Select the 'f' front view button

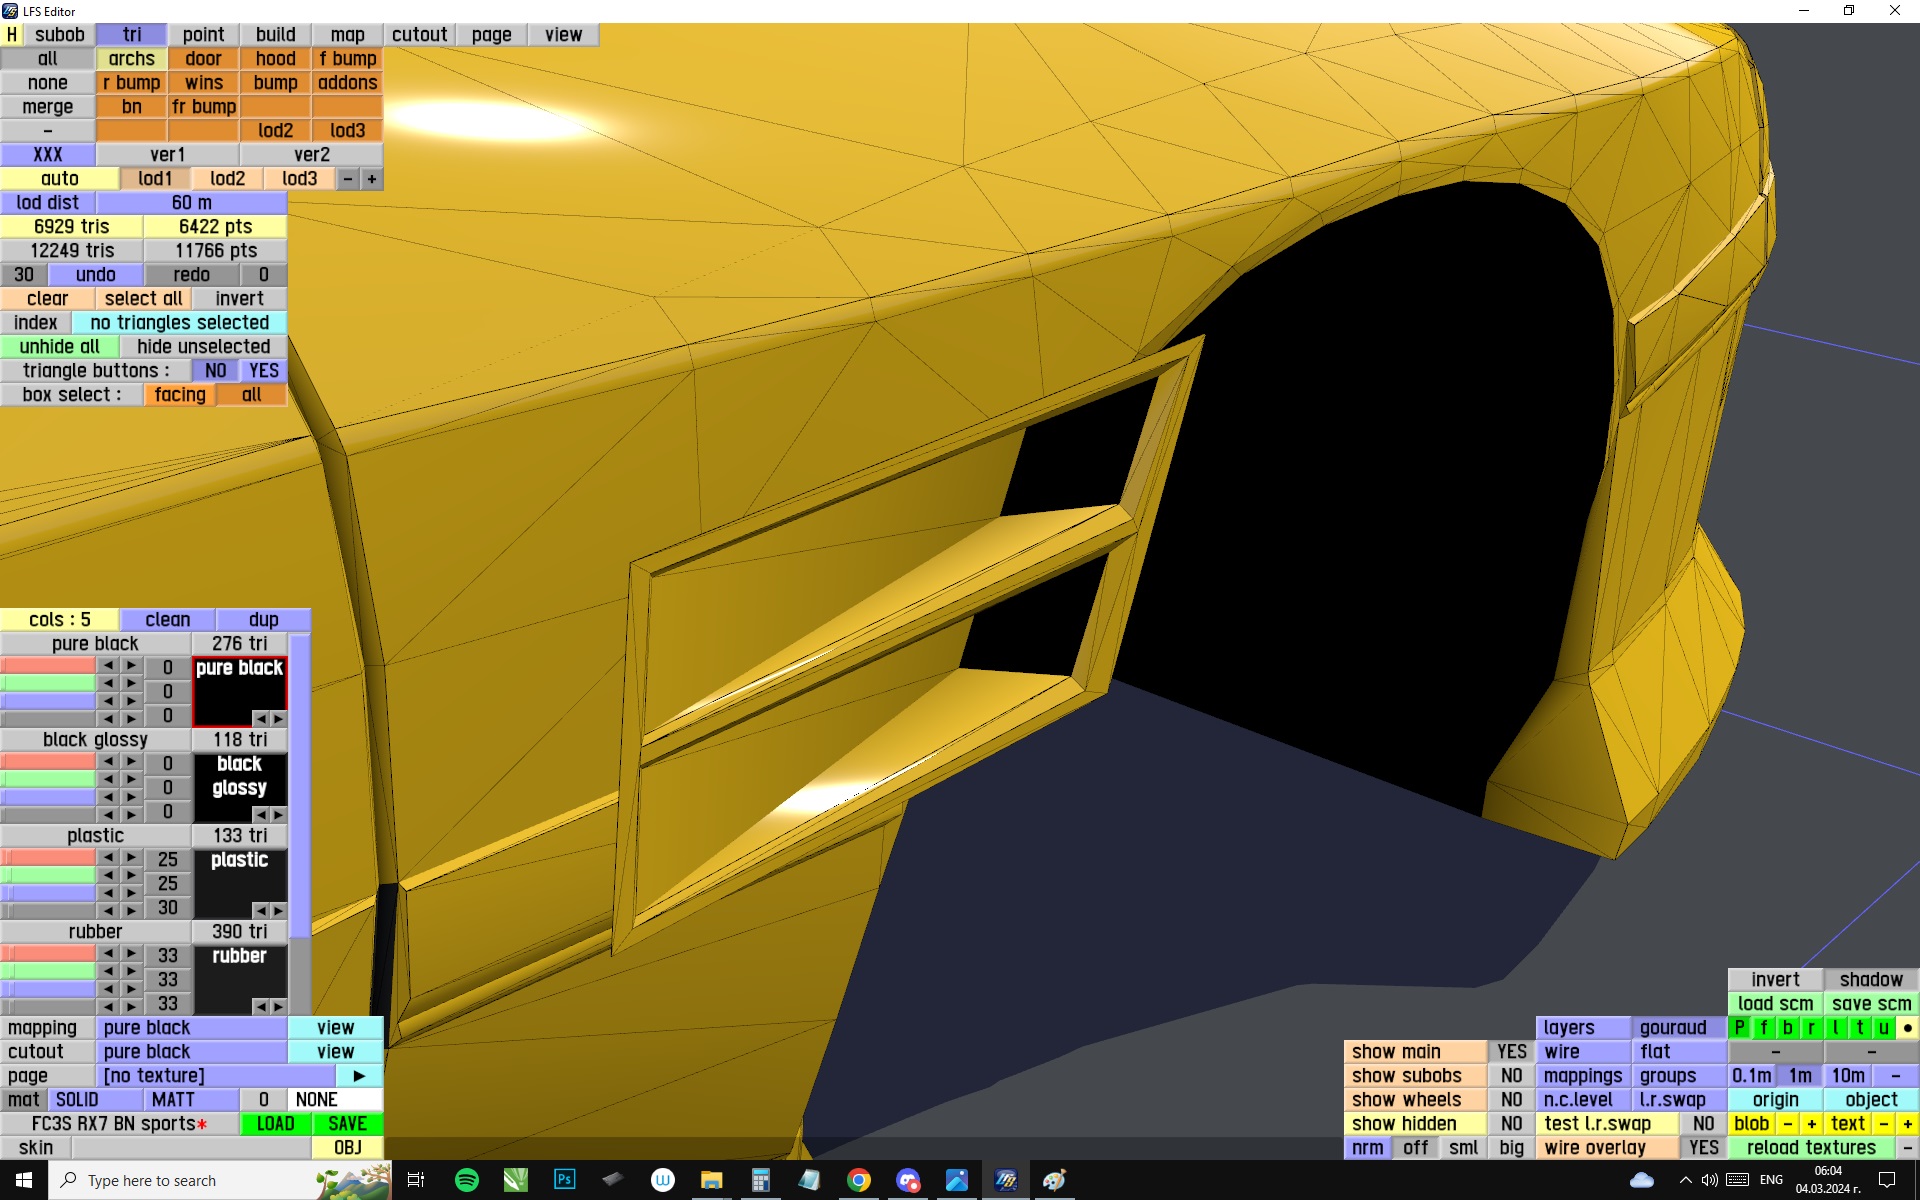click(1764, 1028)
